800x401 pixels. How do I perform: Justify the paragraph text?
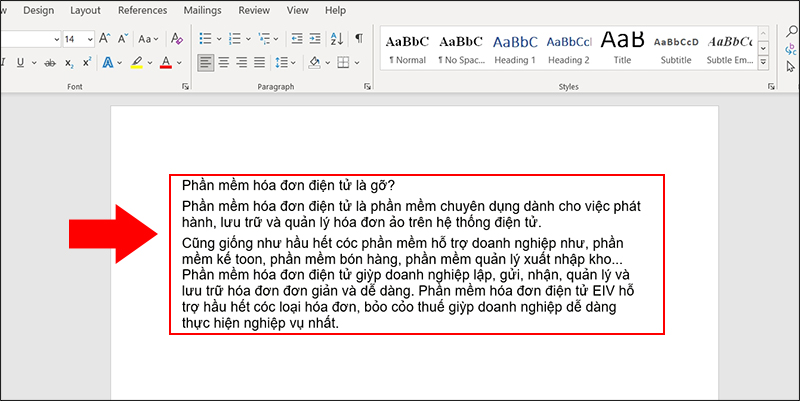261,62
